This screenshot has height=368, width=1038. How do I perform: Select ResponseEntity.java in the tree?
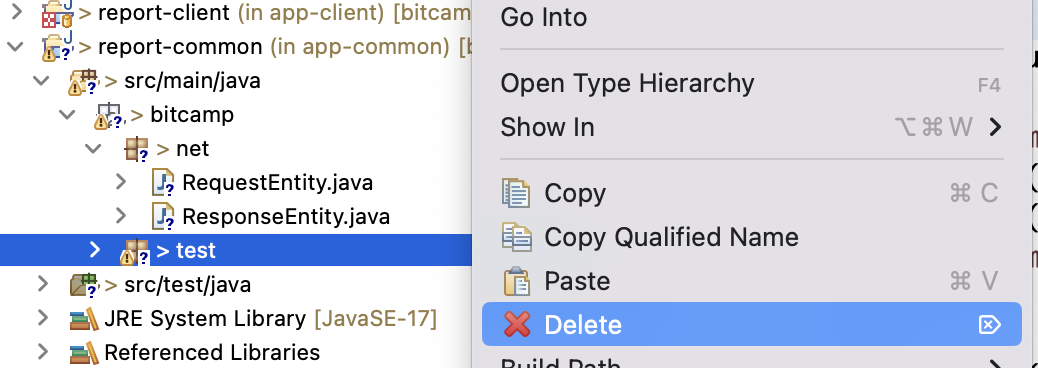(x=235, y=216)
